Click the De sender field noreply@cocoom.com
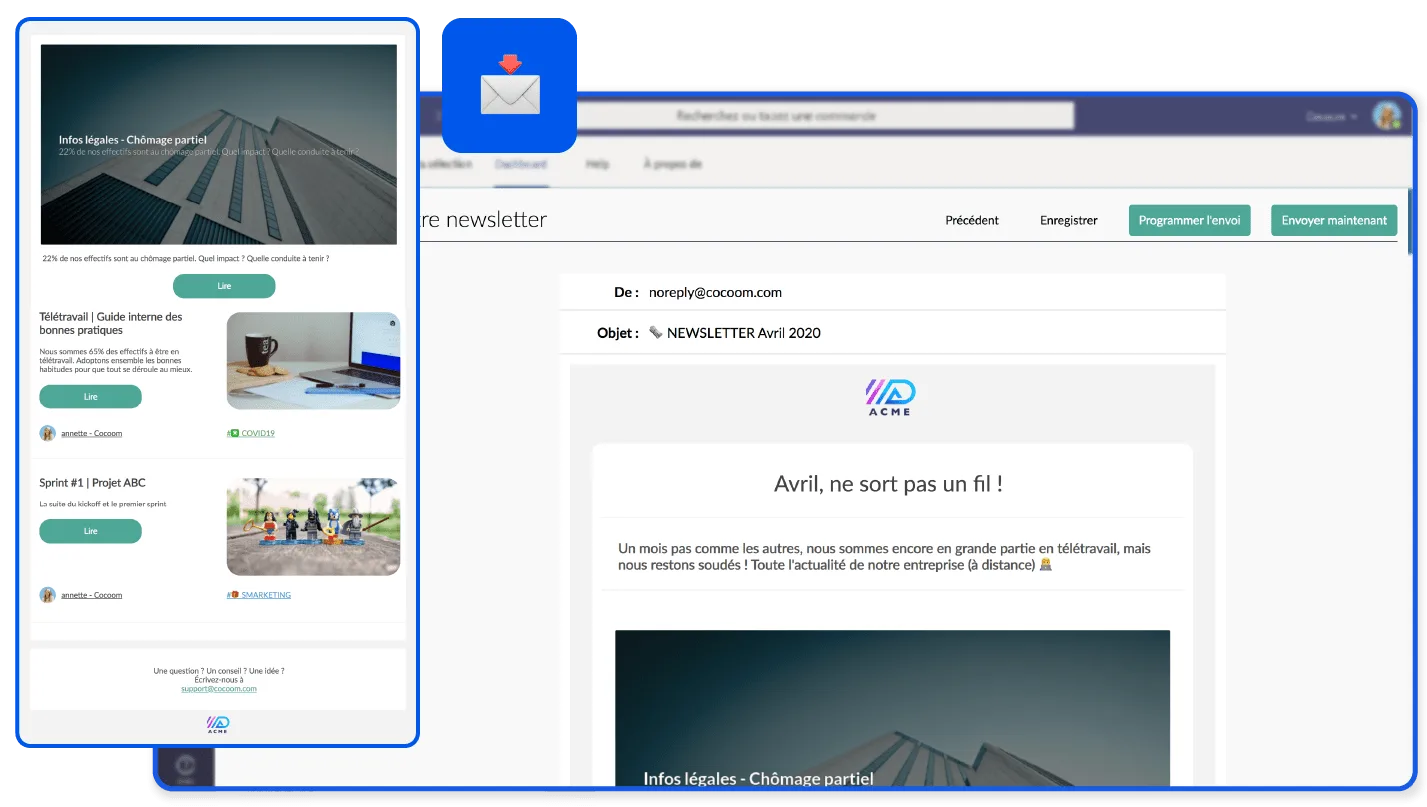Screen dimensions: 1427x807 (x=892, y=292)
